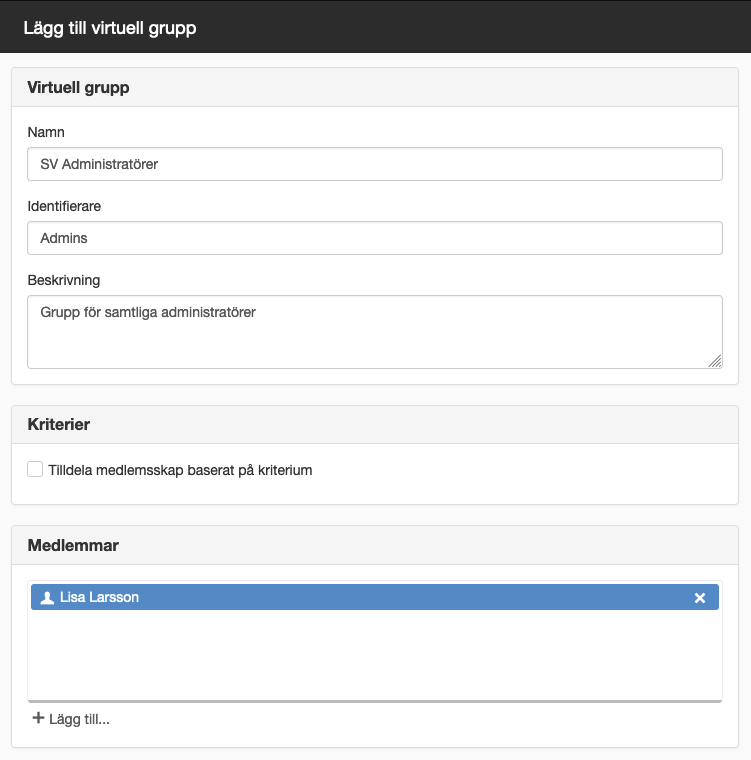Open the Lägg till... members link
751x760 pixels.
click(71, 719)
